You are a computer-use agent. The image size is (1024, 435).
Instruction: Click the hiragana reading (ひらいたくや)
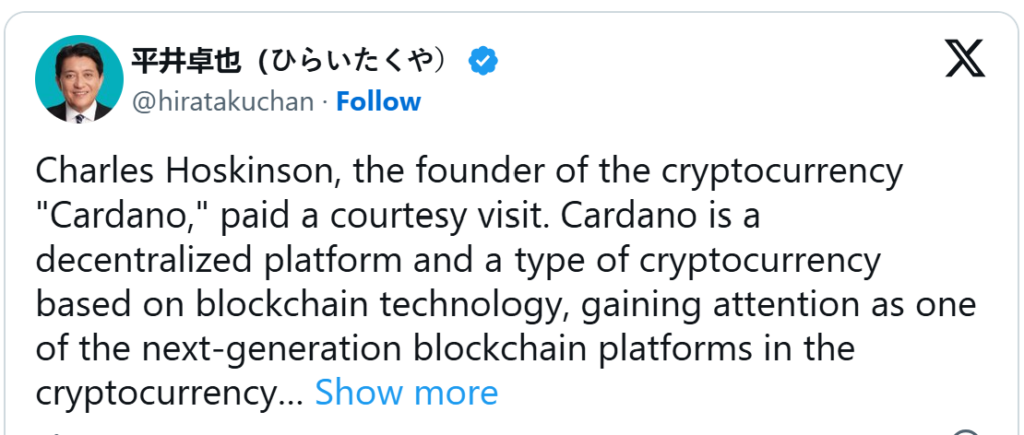coord(358,62)
